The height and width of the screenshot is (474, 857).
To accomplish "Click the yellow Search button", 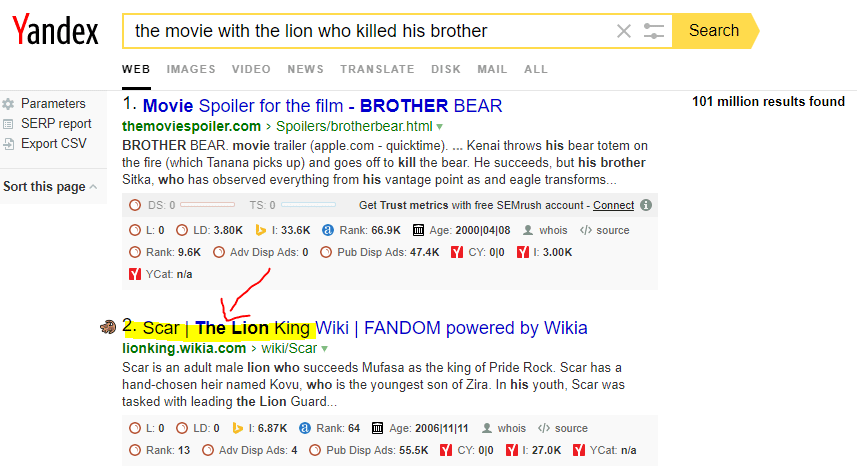I will click(x=715, y=31).
